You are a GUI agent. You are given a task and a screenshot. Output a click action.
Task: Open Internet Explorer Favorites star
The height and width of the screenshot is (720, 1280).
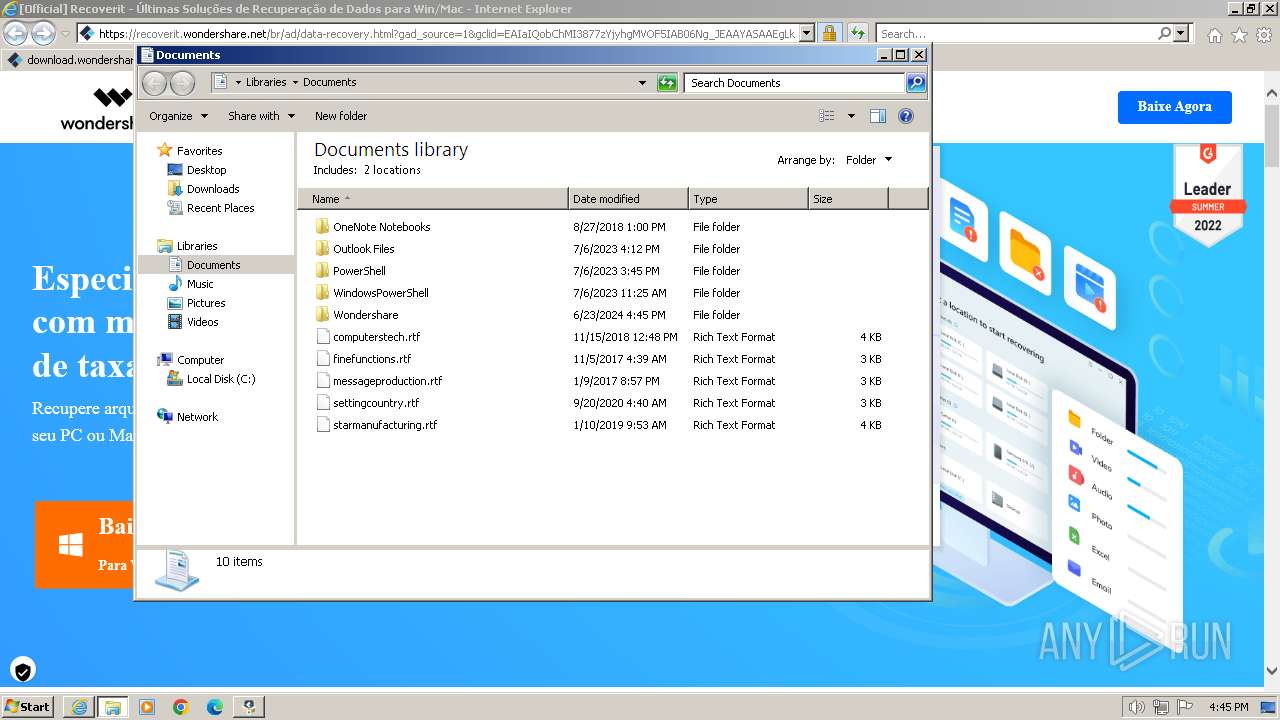[x=1239, y=34]
